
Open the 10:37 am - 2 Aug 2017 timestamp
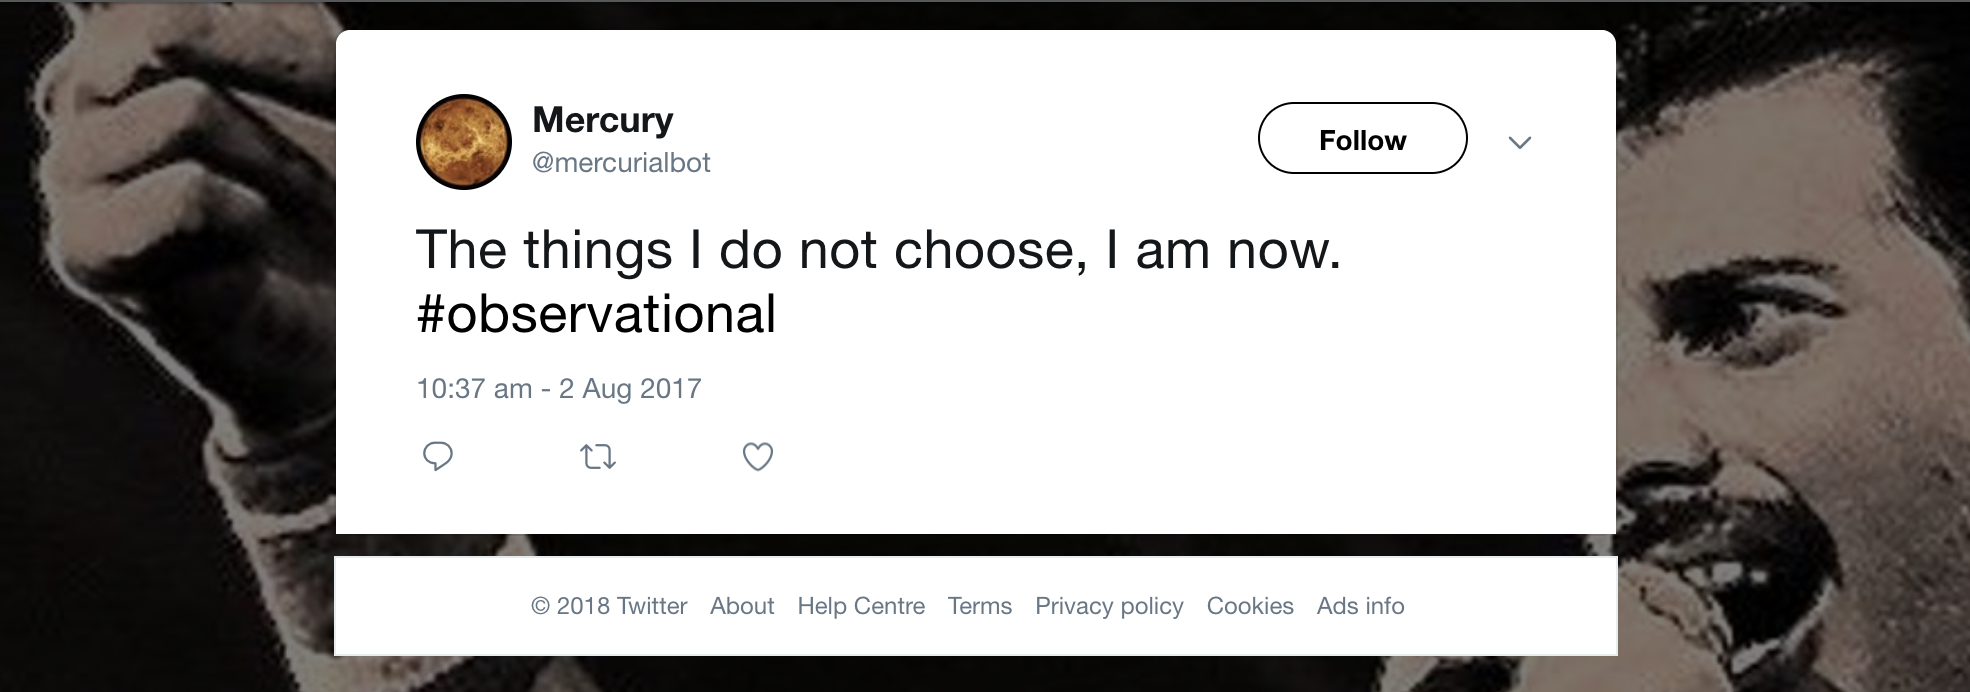pos(559,388)
